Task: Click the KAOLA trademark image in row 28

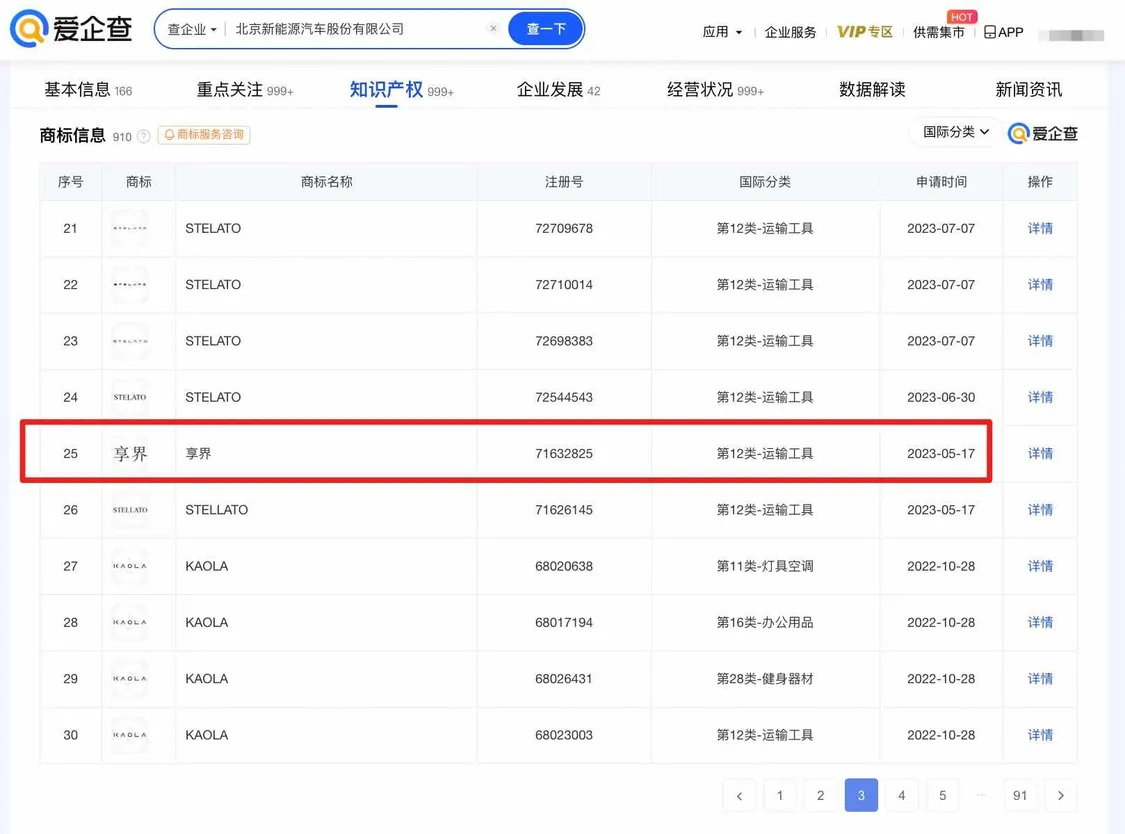Action: [130, 622]
